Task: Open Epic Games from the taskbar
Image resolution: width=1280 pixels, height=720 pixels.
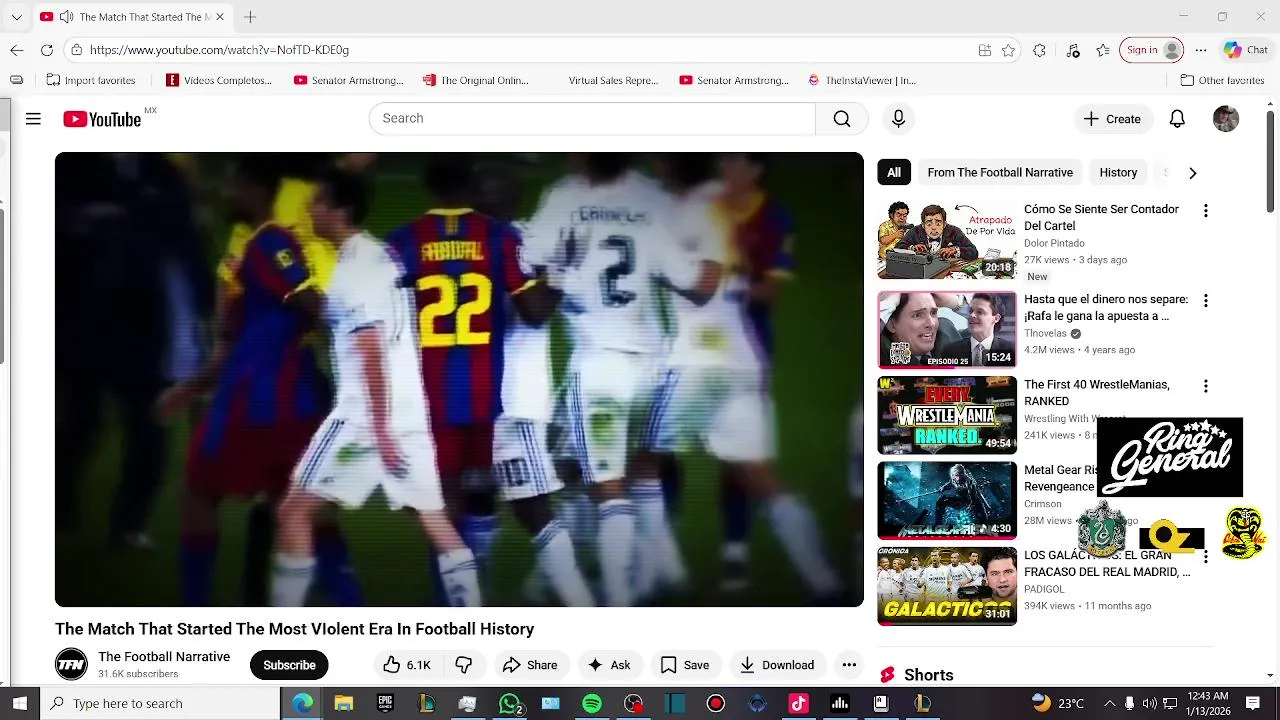Action: coord(385,704)
